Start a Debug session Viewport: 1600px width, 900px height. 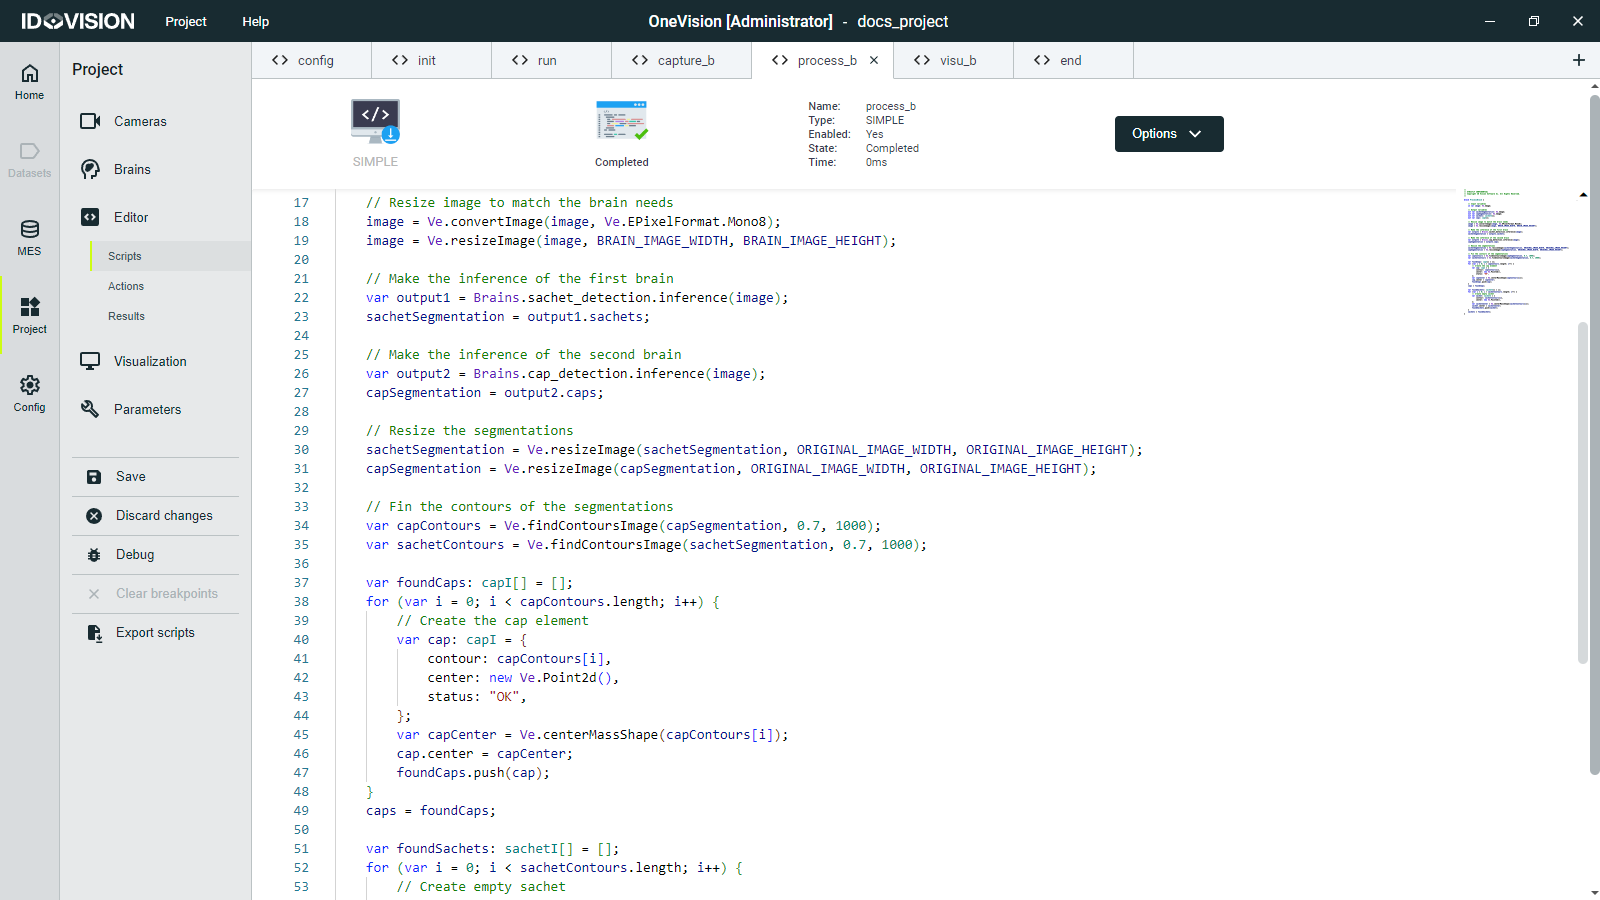134,554
